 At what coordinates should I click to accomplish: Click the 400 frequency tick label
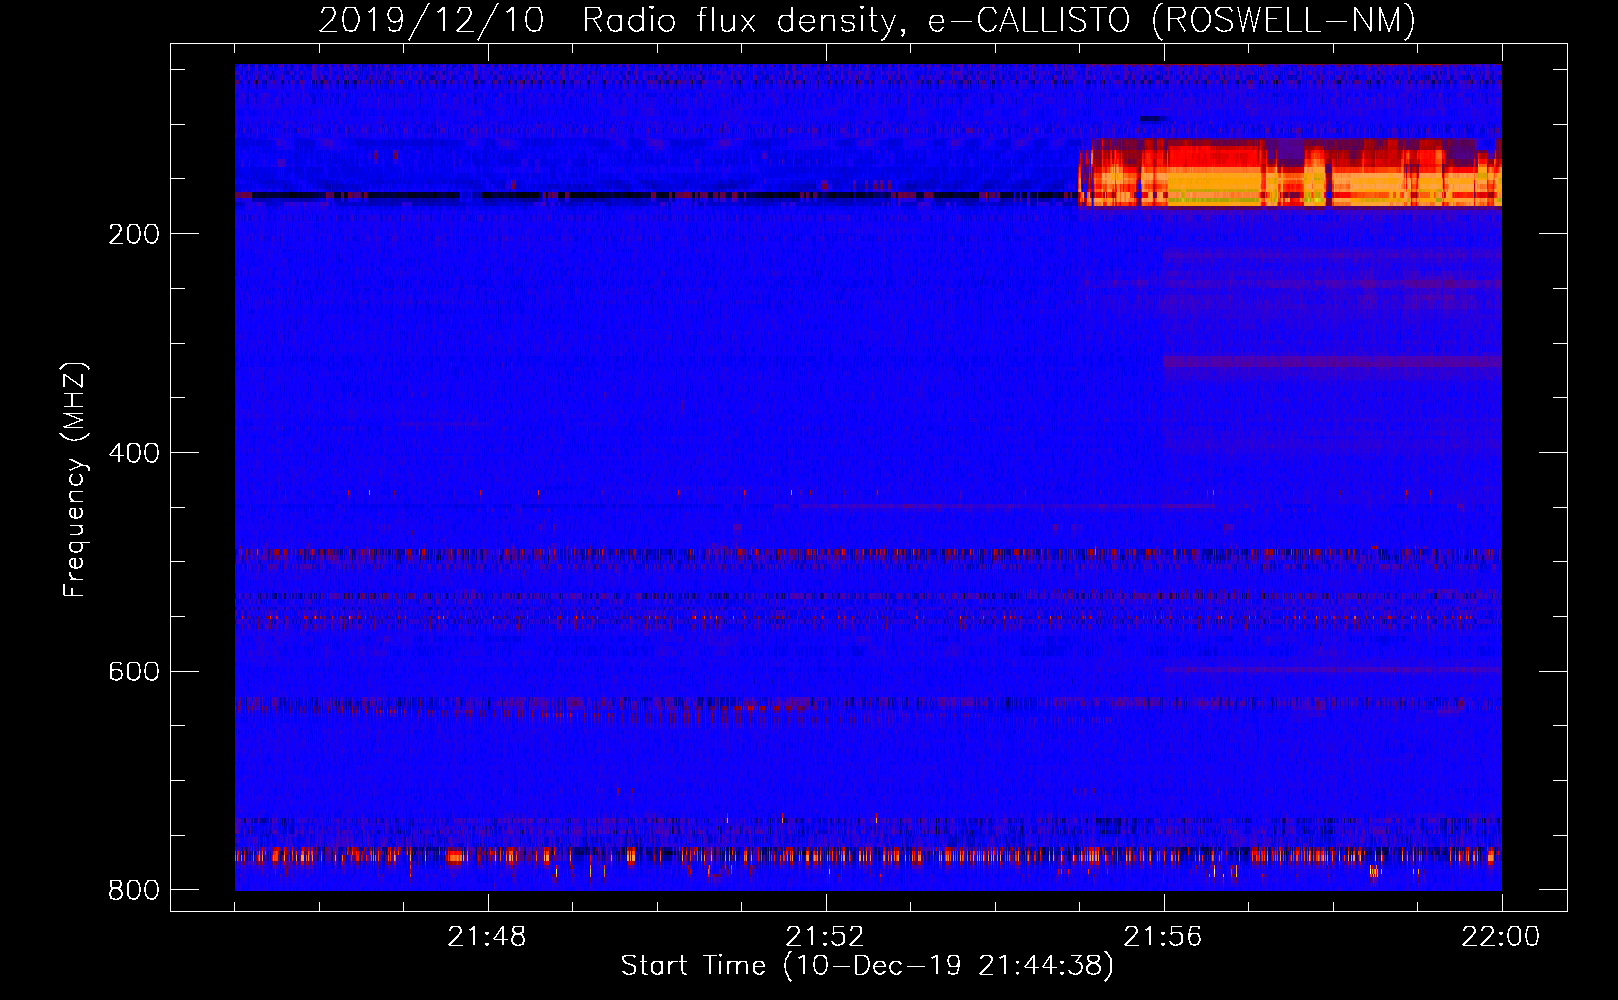[x=134, y=453]
